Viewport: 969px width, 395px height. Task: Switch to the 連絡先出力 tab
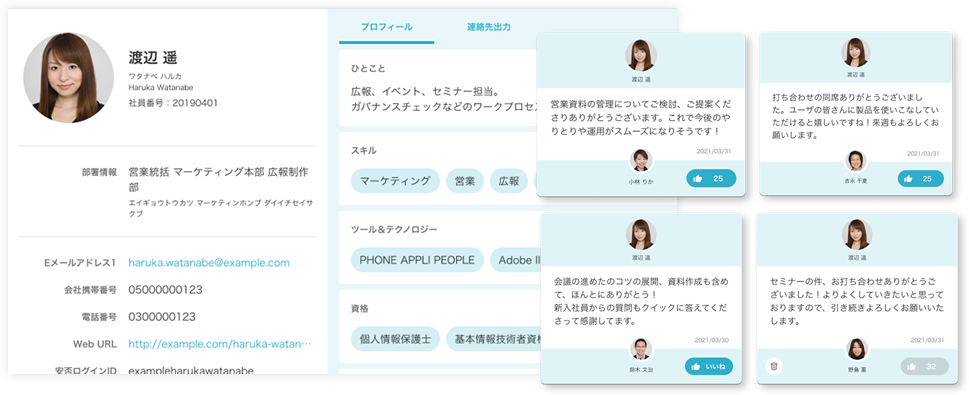click(489, 27)
